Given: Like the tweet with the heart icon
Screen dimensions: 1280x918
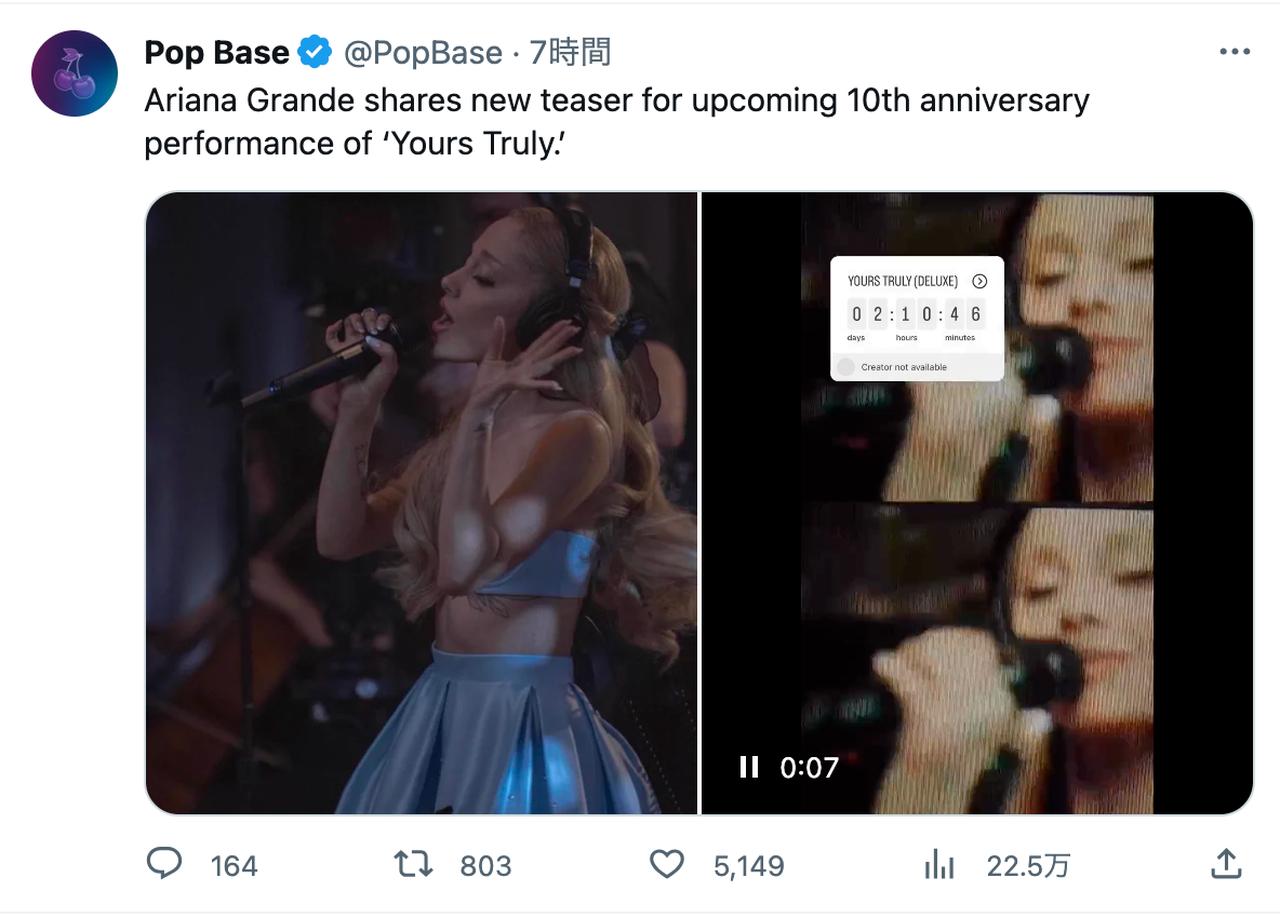Looking at the screenshot, I should pyautogui.click(x=667, y=864).
